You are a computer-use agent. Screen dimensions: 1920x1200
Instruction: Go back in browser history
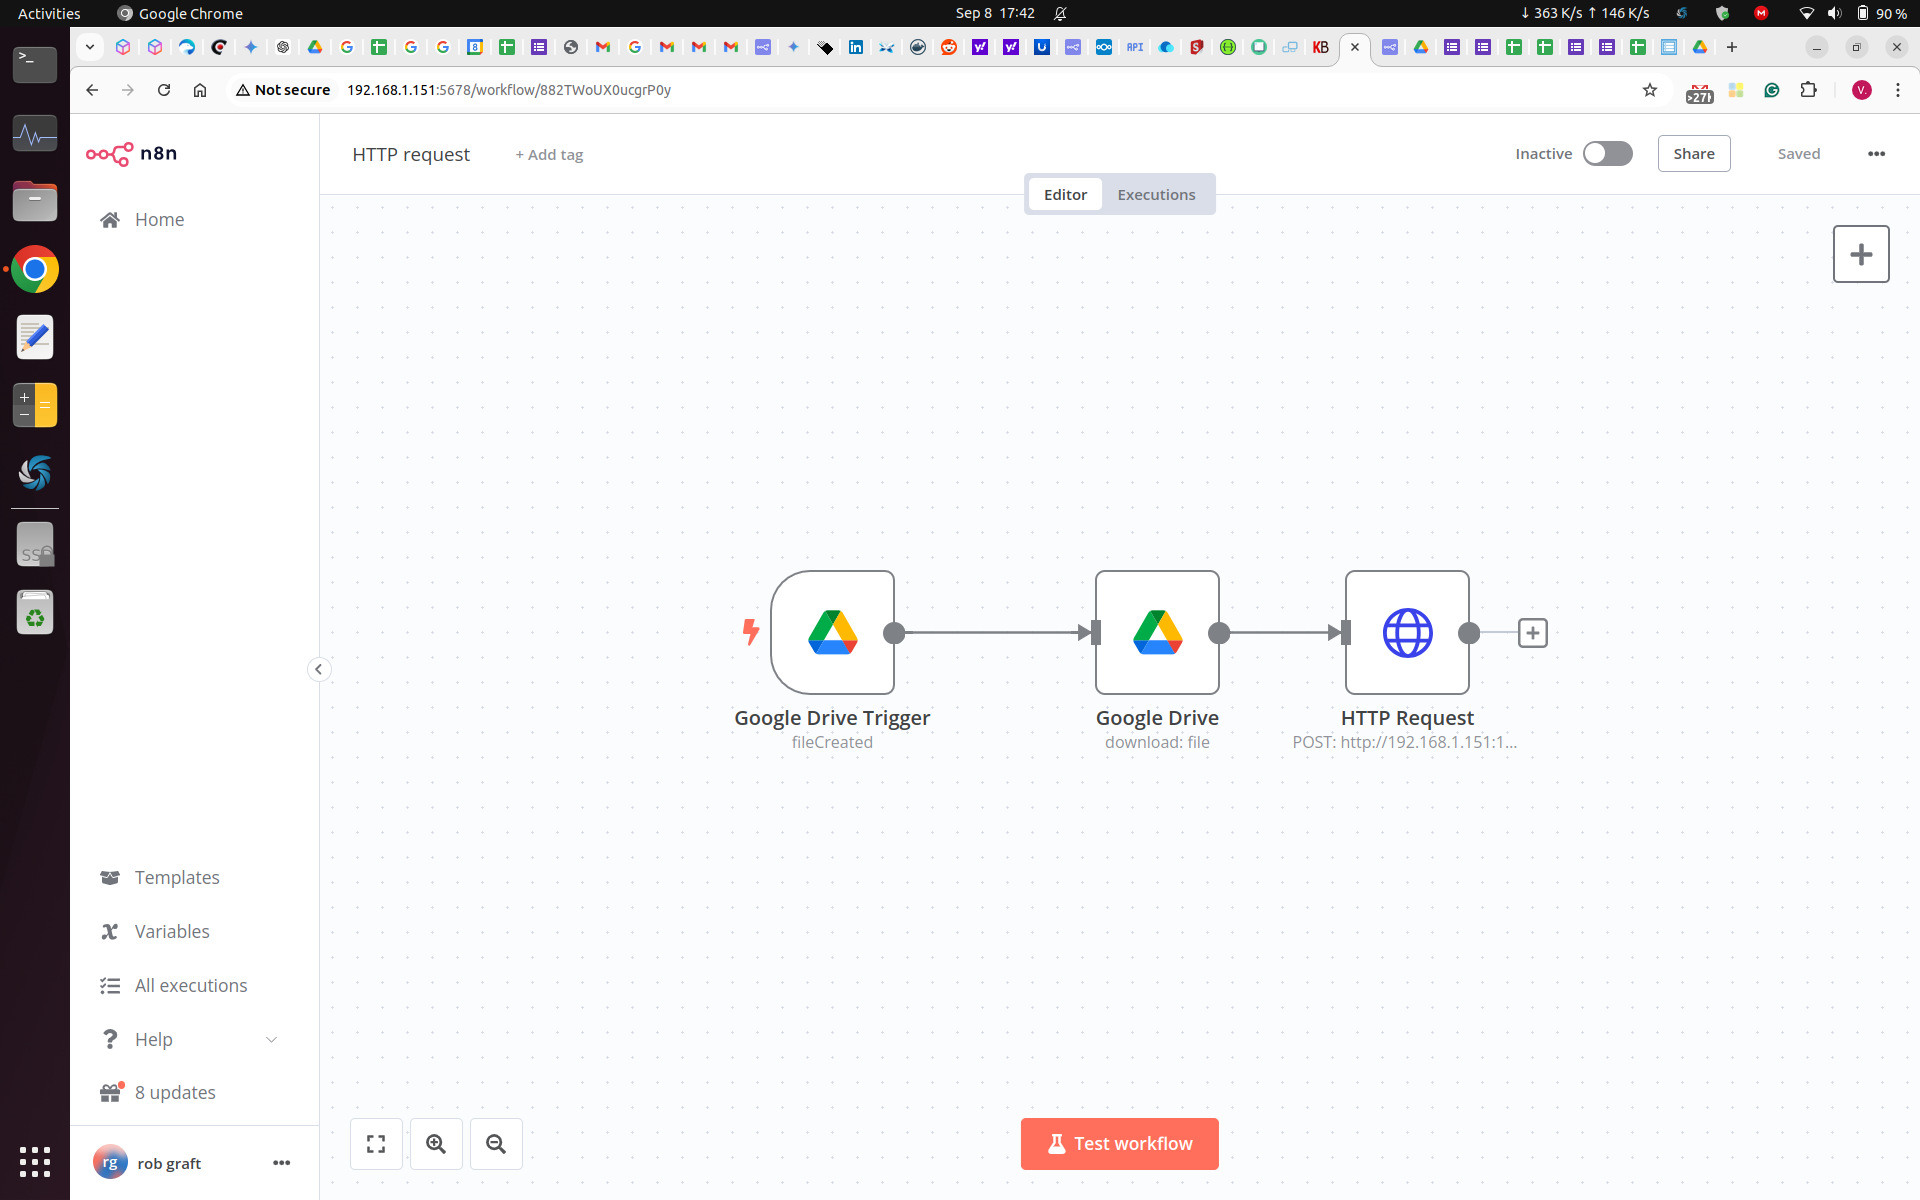92,90
